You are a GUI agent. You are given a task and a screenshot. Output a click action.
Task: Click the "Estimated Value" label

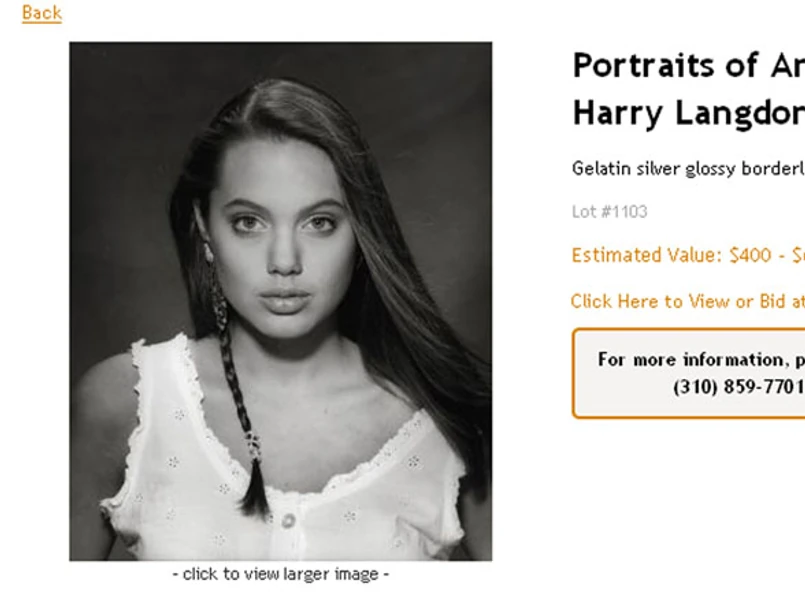click(645, 255)
